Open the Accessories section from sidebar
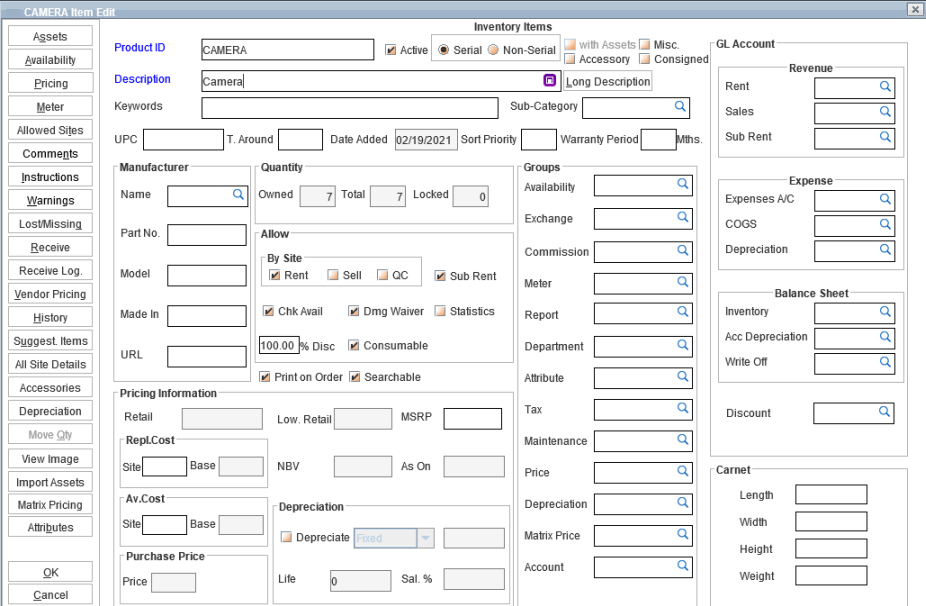This screenshot has width=926, height=606. click(x=51, y=388)
